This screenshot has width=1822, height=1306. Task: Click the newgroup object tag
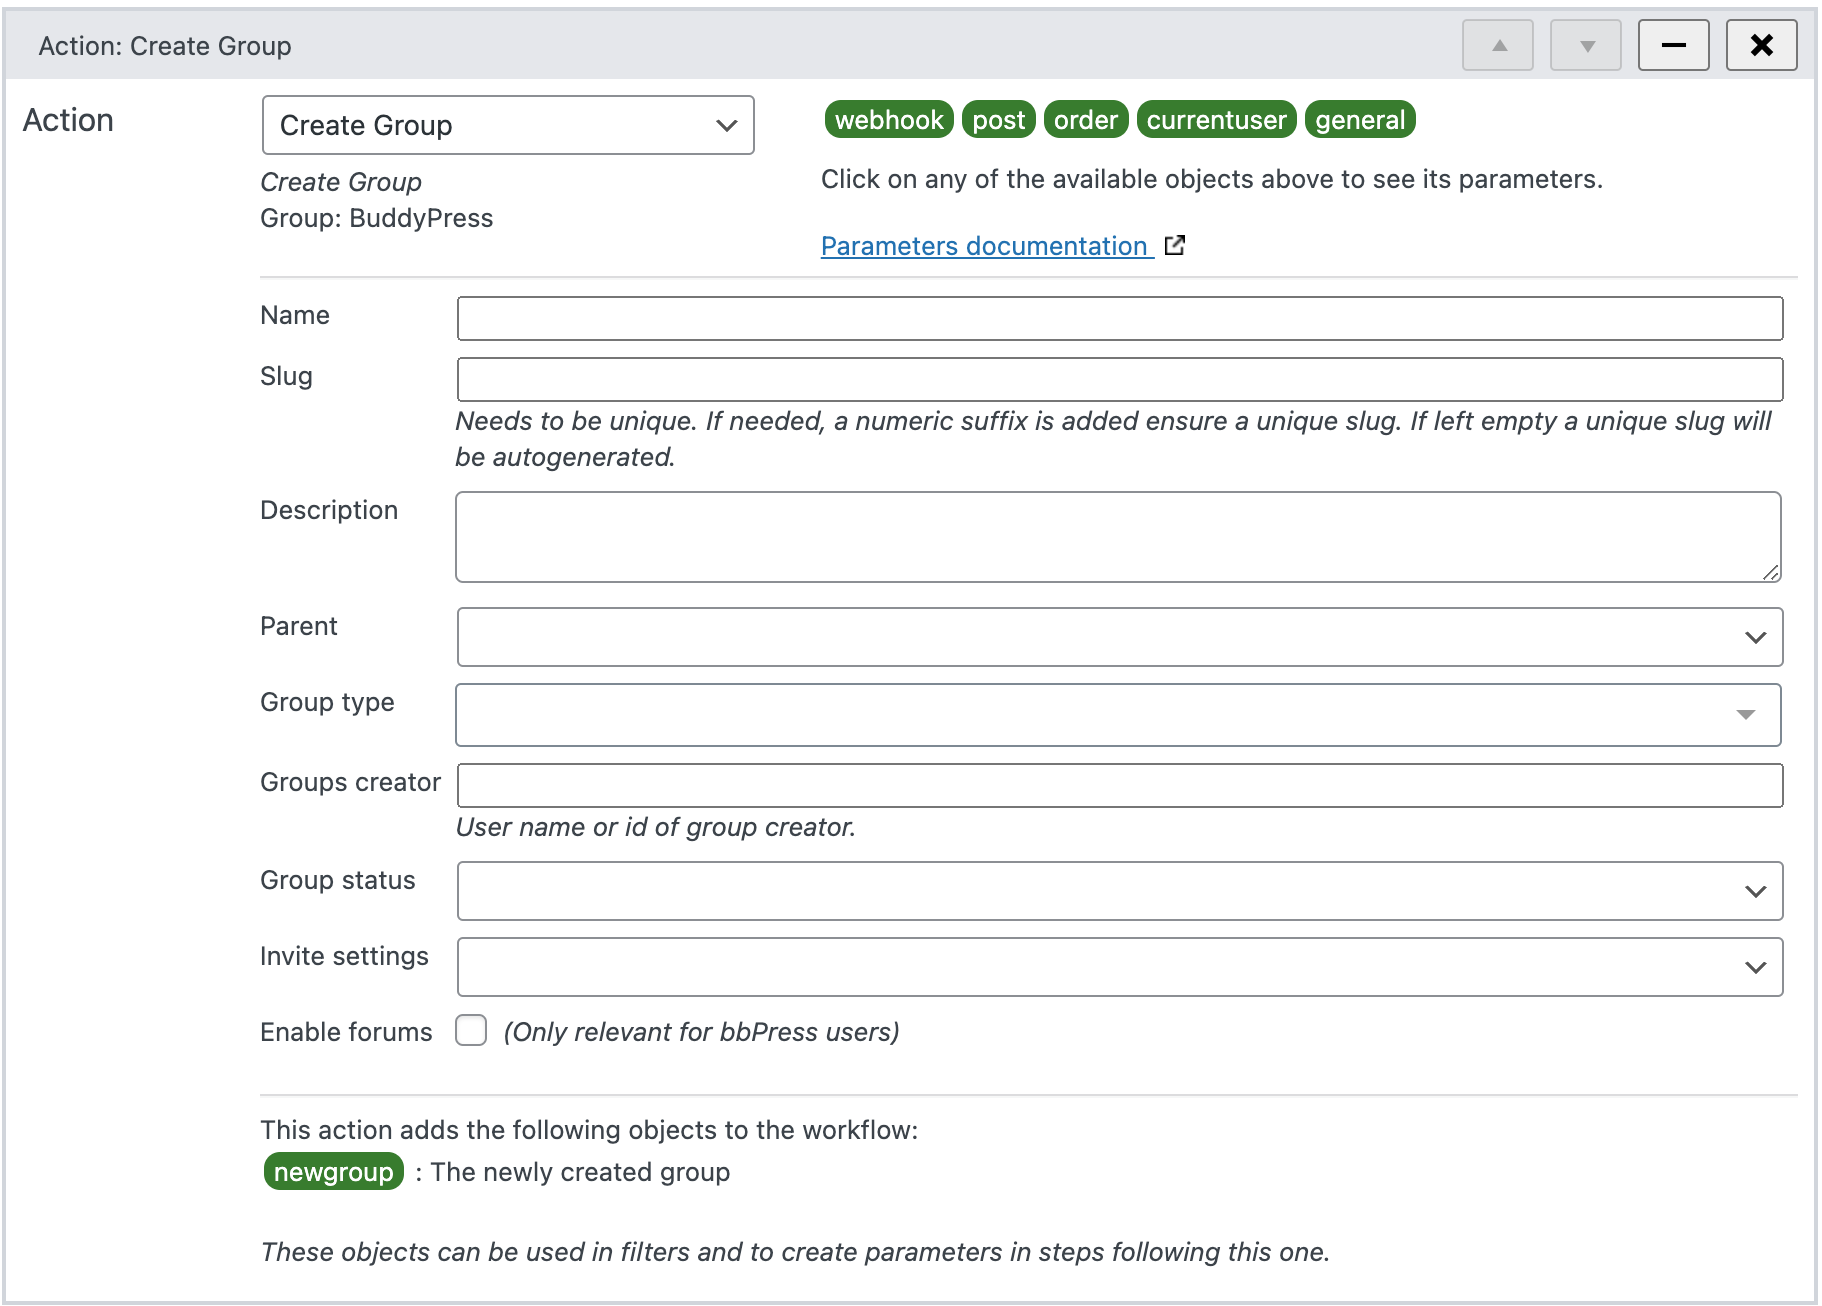click(333, 1171)
